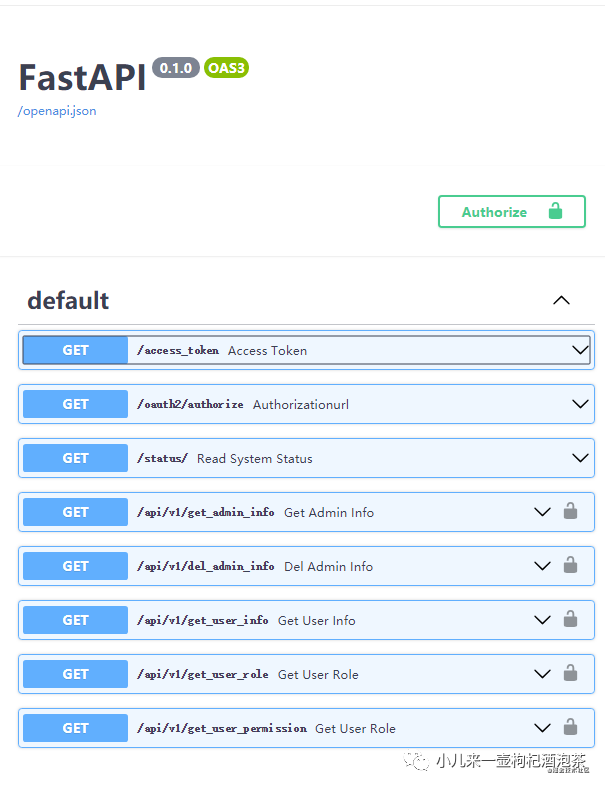Click lock icon on get_user_role endpoint
The width and height of the screenshot is (605, 788).
tap(570, 673)
